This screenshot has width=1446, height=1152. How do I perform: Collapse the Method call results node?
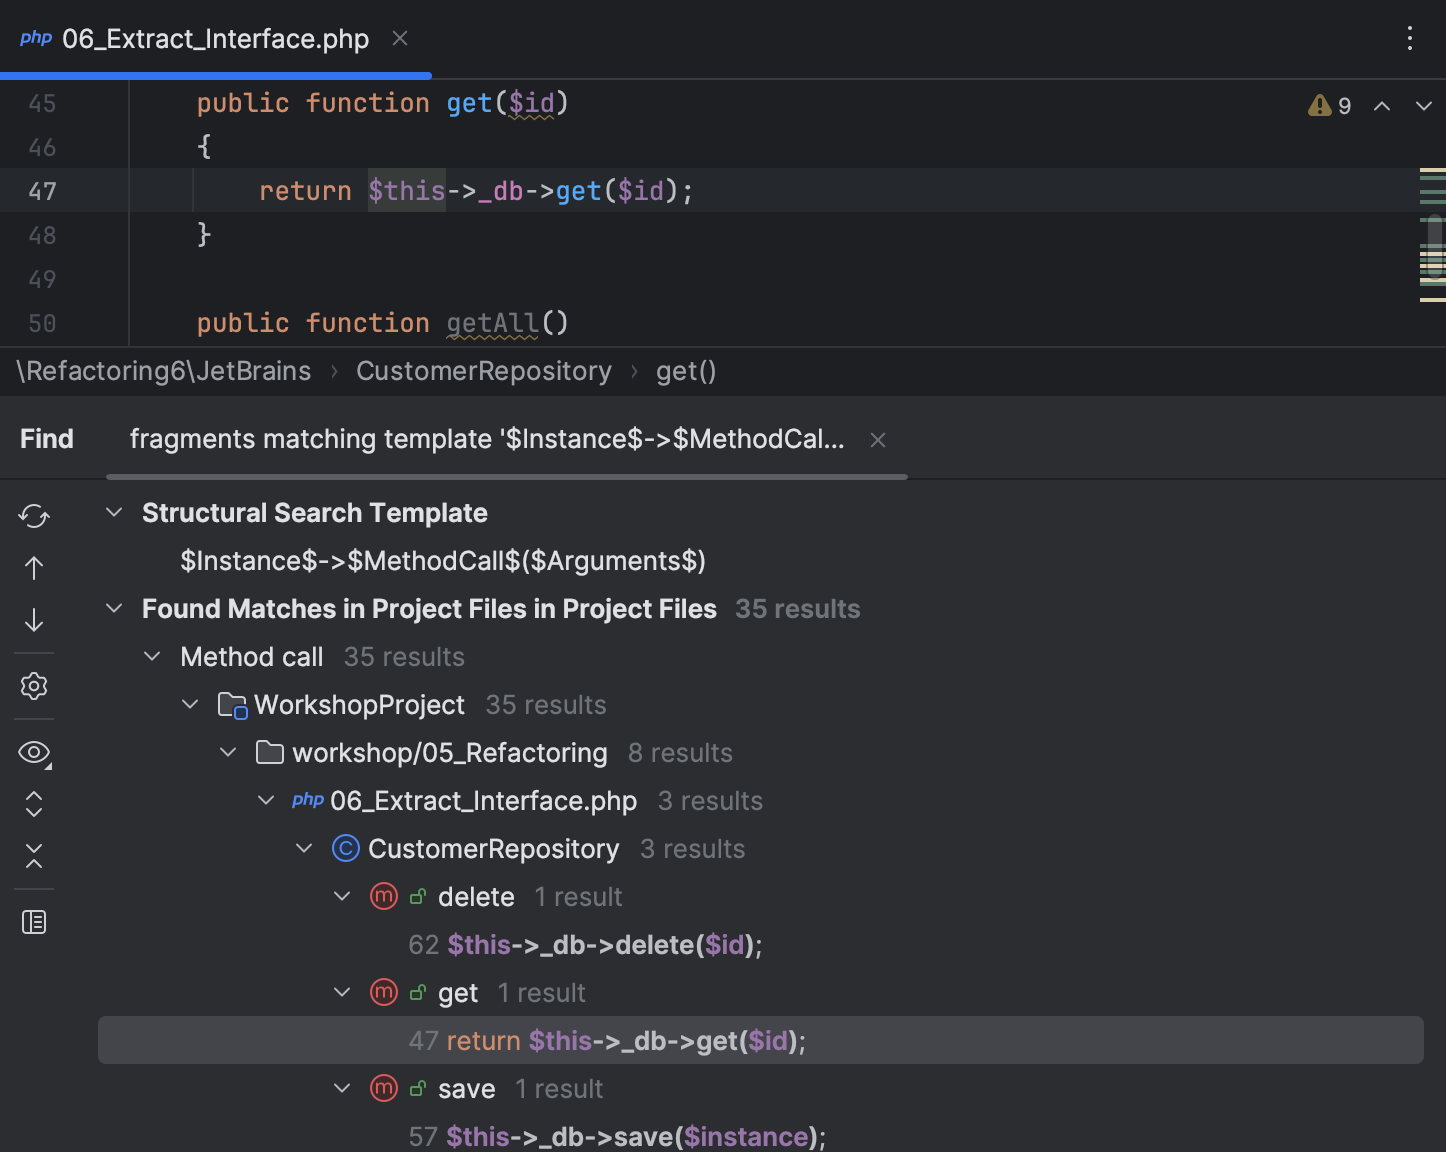click(x=152, y=656)
